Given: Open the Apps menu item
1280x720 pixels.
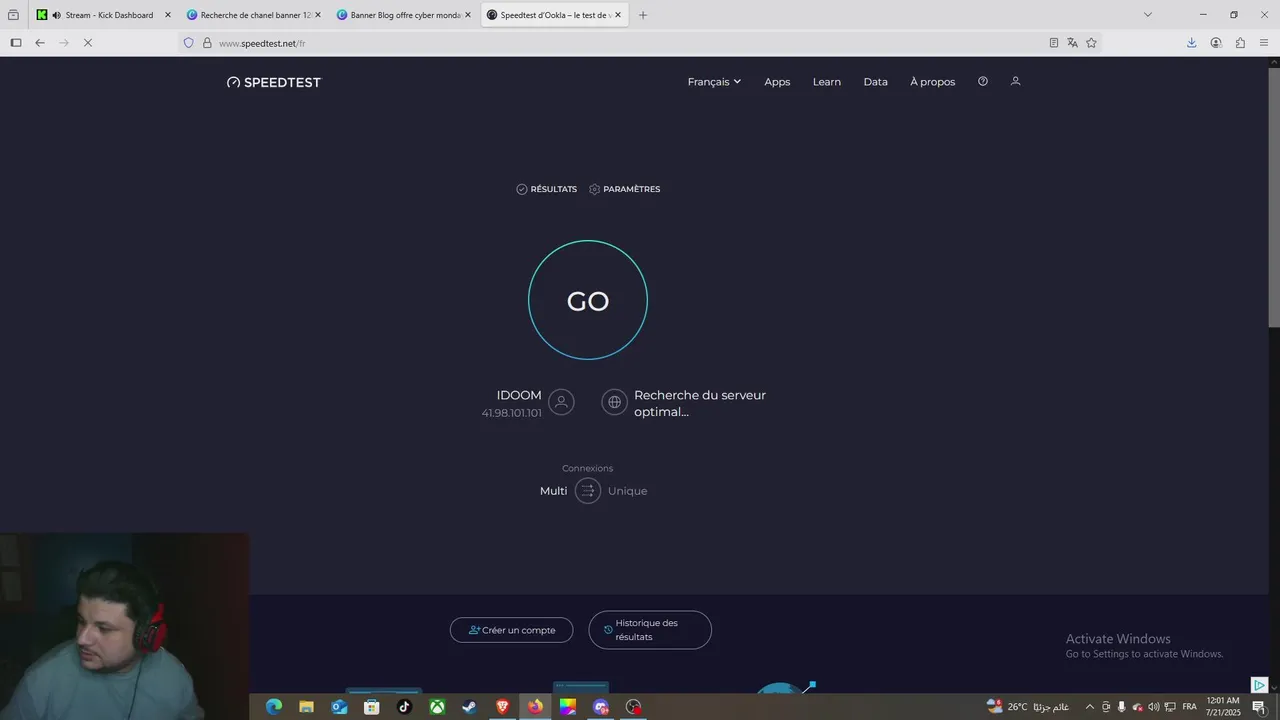Looking at the screenshot, I should click(777, 82).
